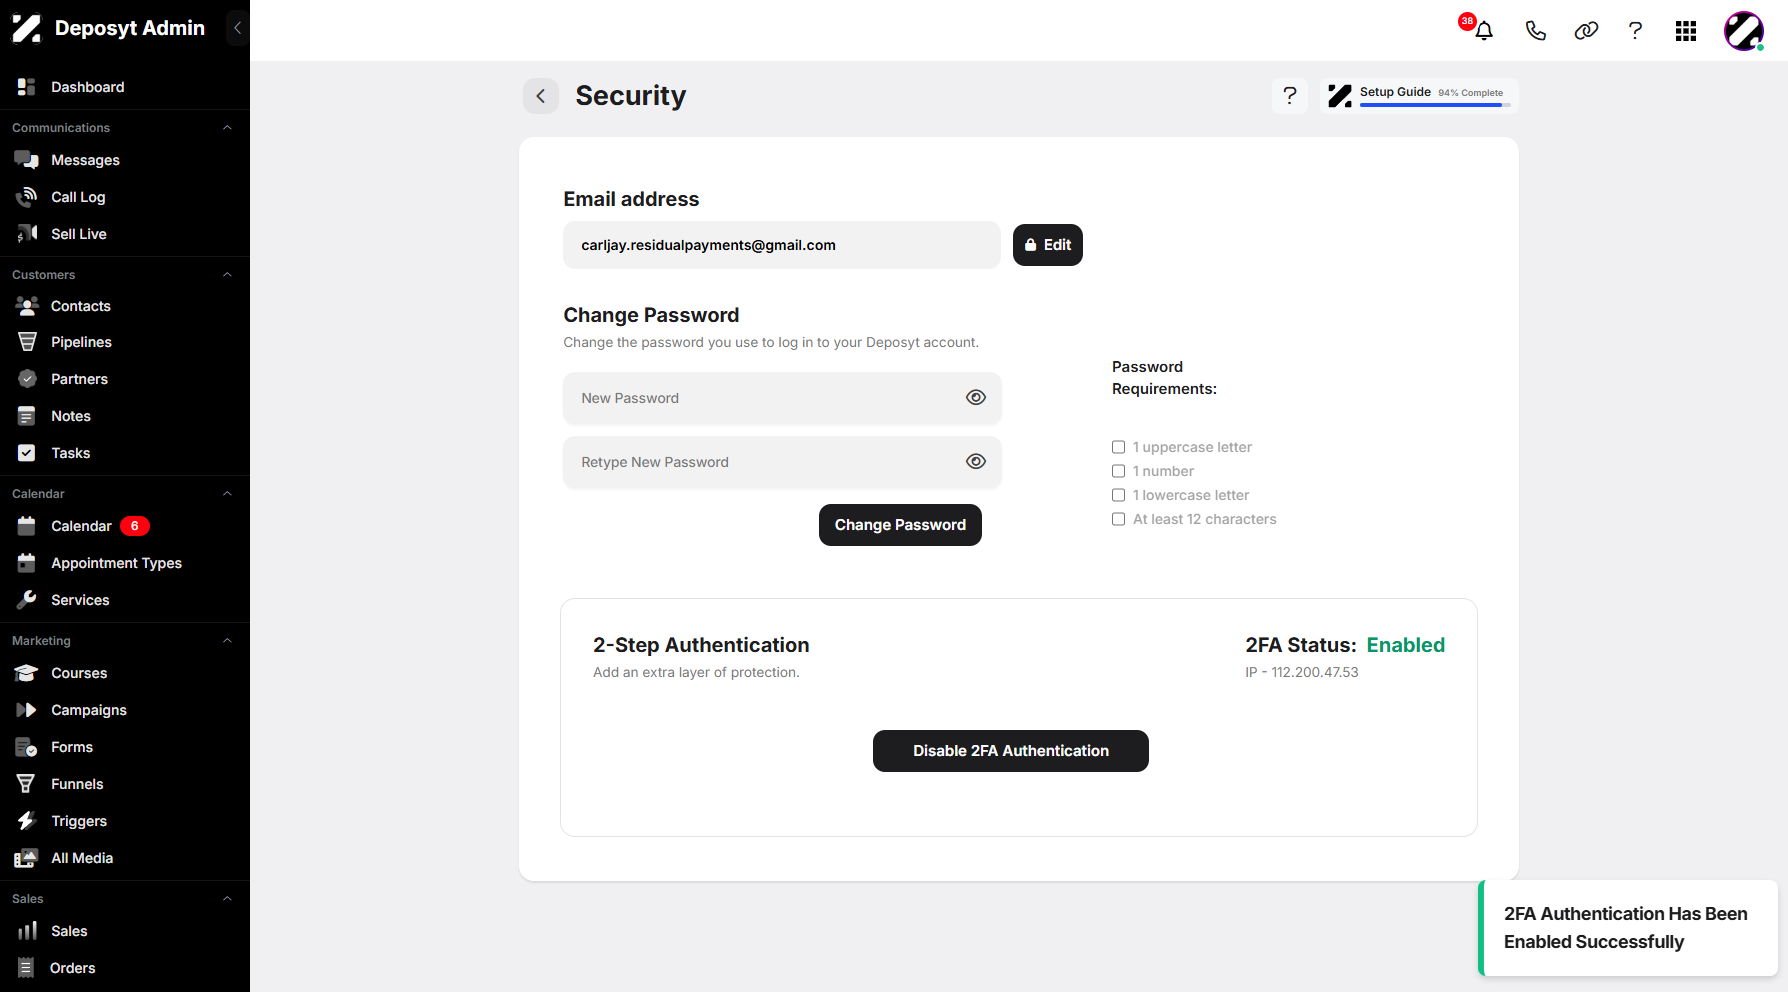Click the Retype New Password field

click(782, 462)
